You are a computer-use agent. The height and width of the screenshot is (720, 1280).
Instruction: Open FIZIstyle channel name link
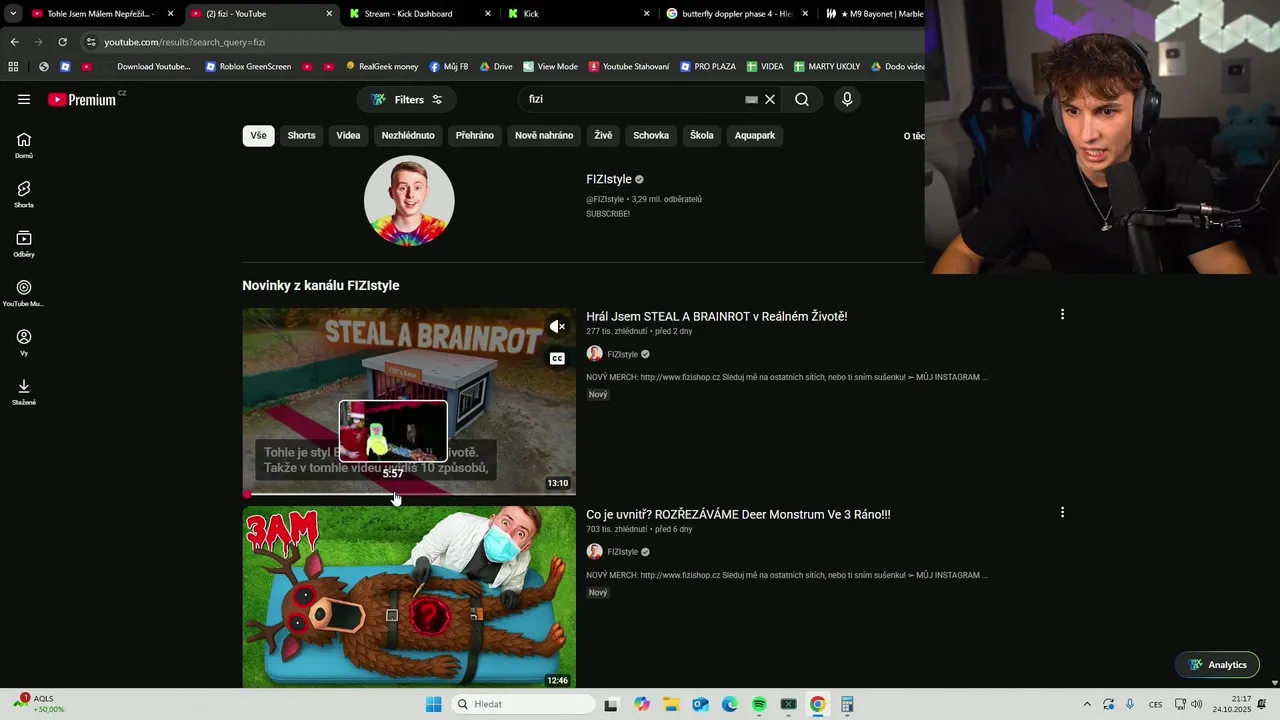(609, 179)
